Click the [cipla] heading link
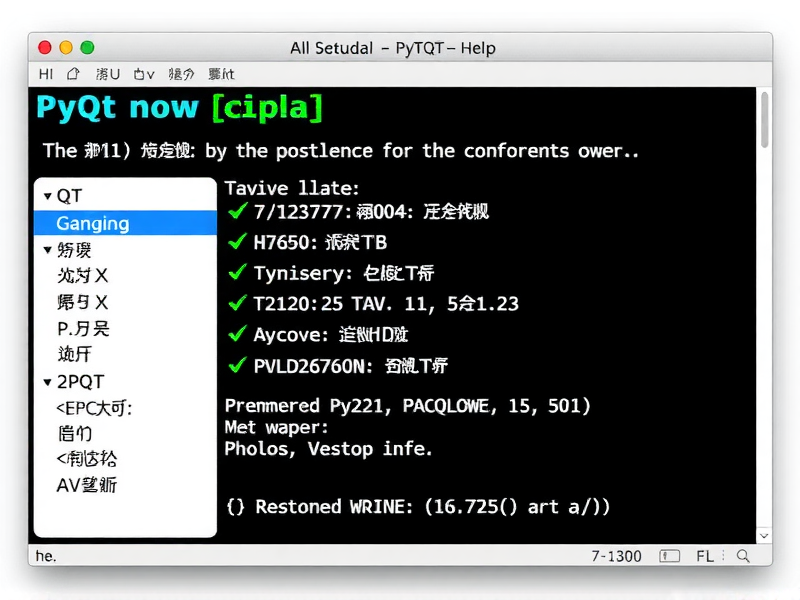This screenshot has width=800, height=600. [x=267, y=107]
